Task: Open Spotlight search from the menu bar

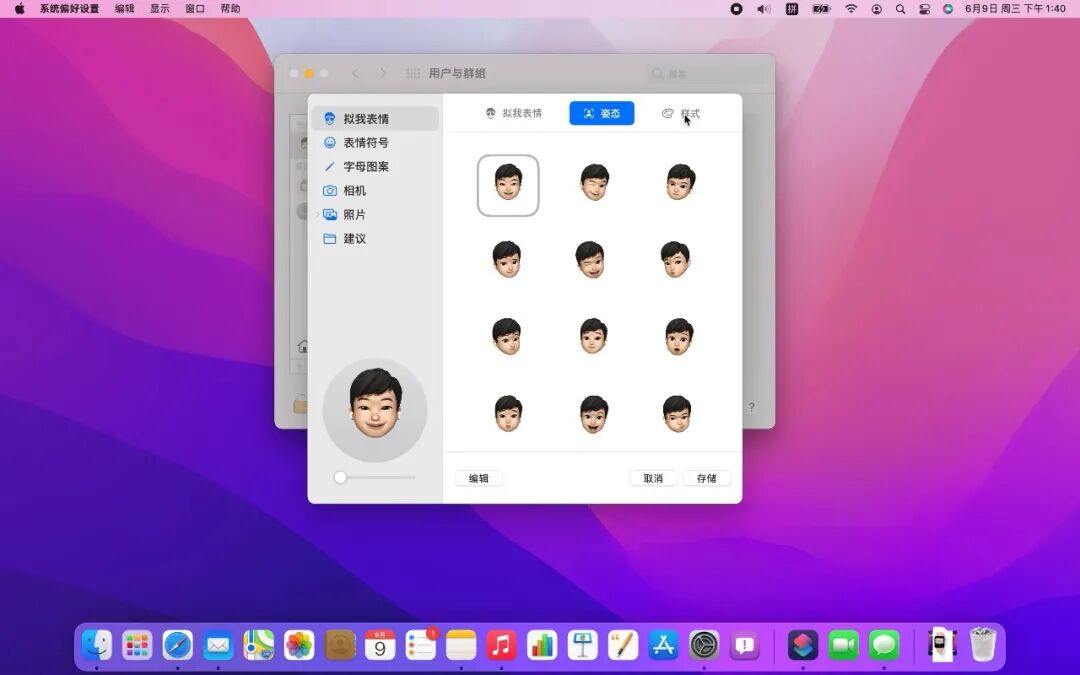Action: tap(900, 8)
